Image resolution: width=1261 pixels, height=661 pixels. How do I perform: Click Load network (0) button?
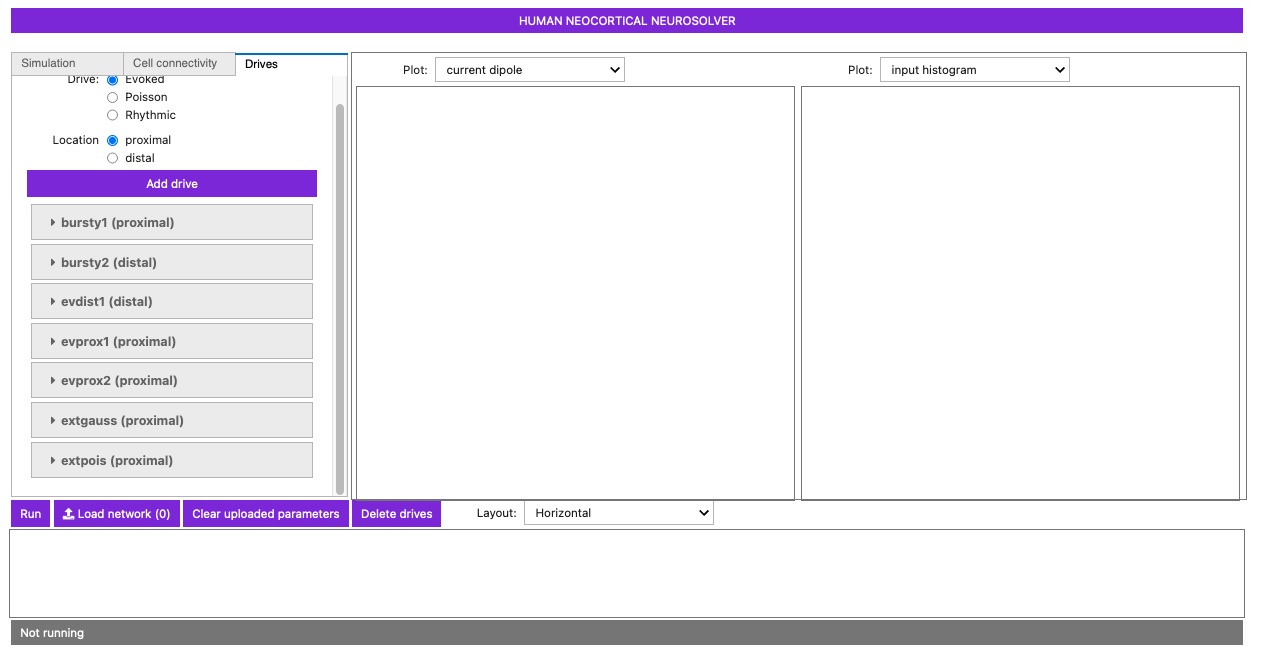pos(117,514)
